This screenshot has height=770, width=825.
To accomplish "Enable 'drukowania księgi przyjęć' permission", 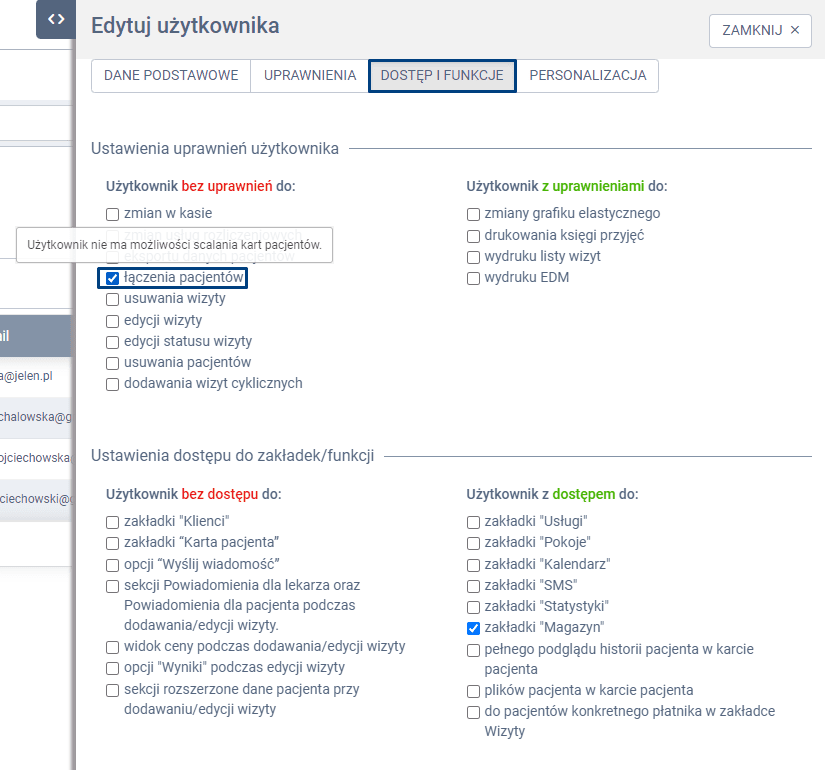I will click(x=473, y=236).
